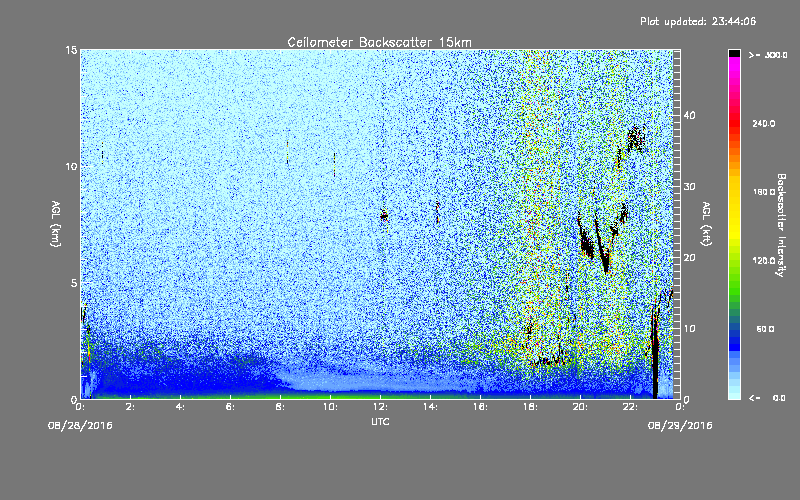Click the '22:' hour label on time axis
Screen dimensions: 800x500
point(630,407)
